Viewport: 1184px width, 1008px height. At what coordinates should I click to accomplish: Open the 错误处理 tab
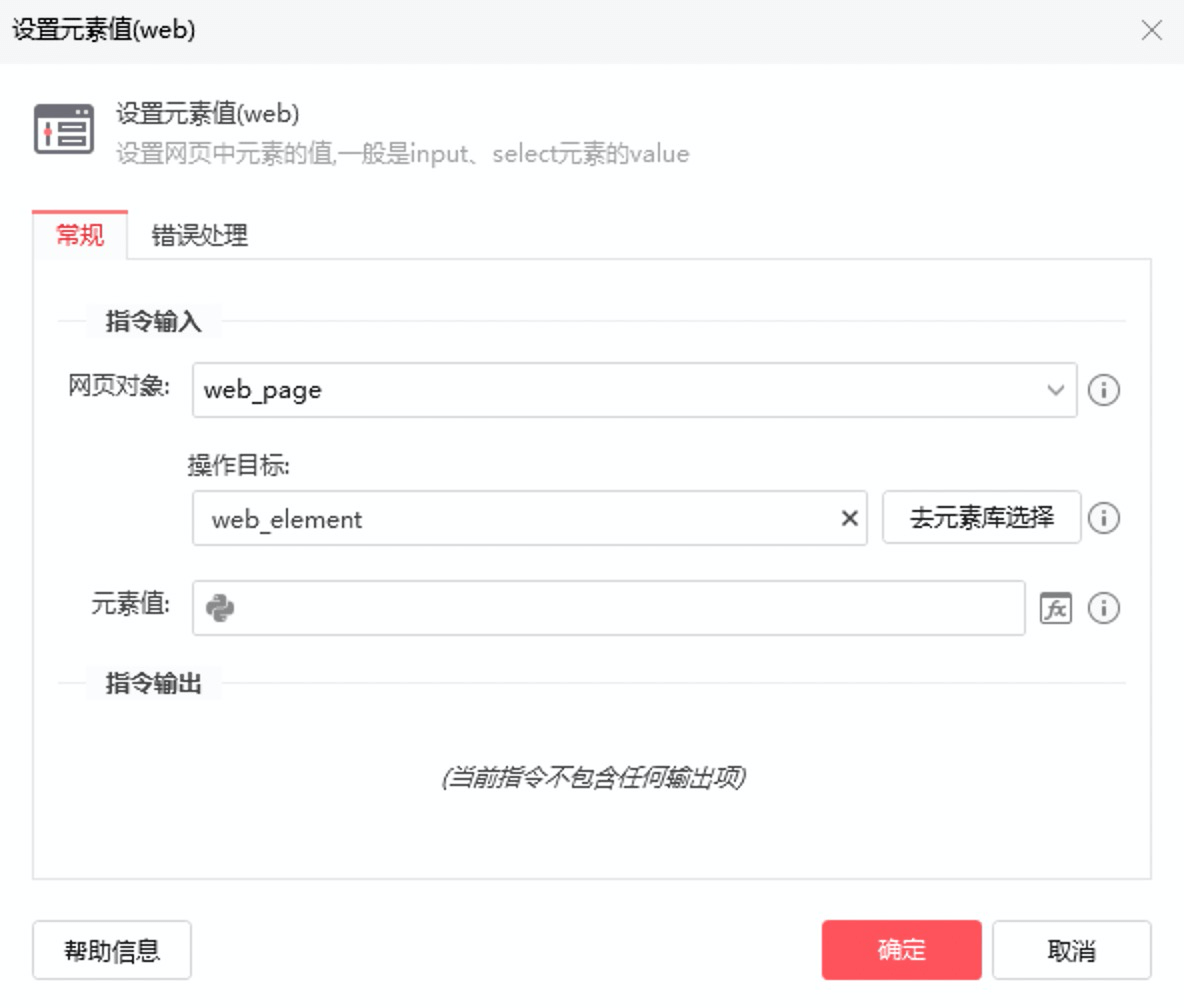[199, 235]
